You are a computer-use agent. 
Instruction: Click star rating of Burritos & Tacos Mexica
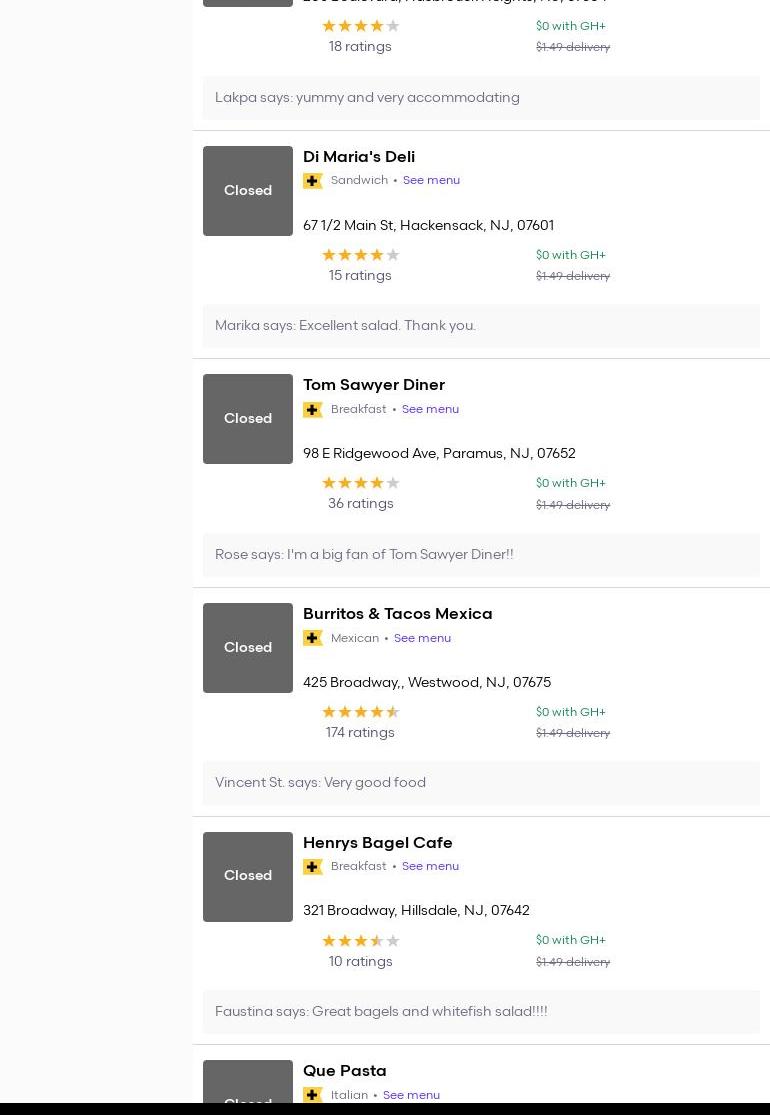tap(360, 712)
